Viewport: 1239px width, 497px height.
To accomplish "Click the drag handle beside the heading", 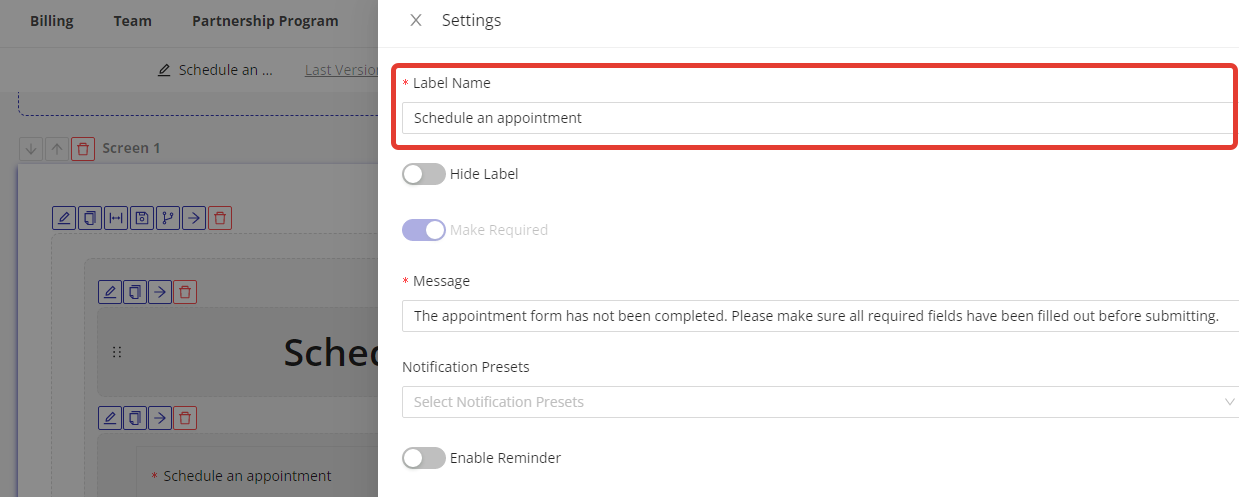I will [x=117, y=352].
